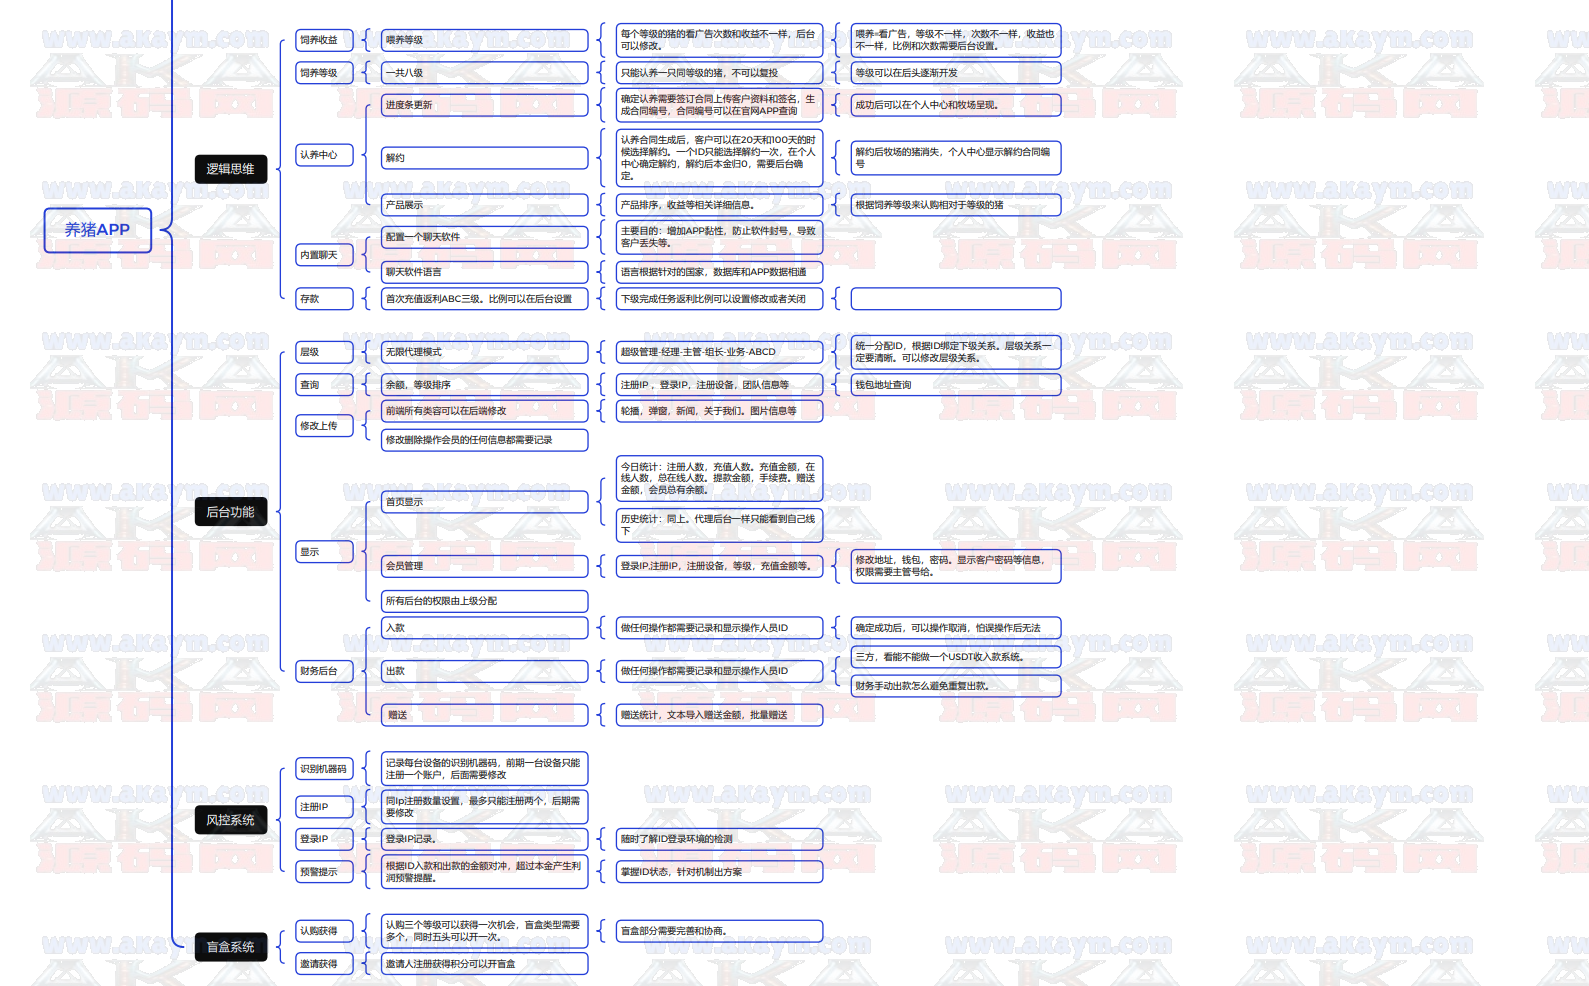Click the 认养中心 node

pos(324,155)
